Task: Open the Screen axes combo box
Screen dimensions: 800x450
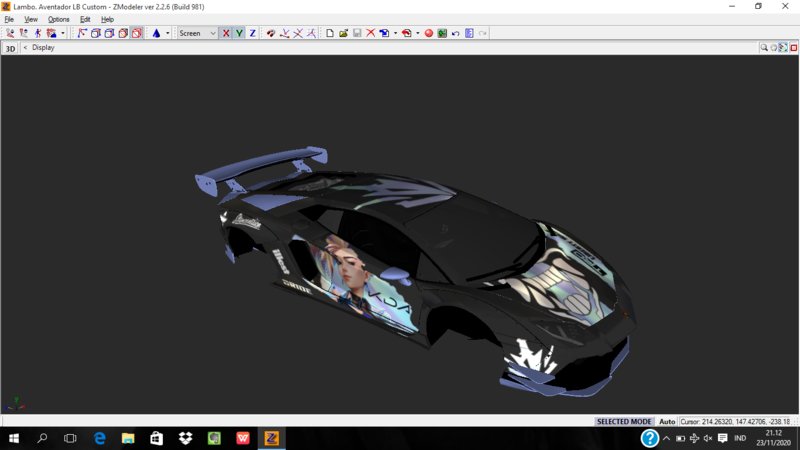Action: pos(197,33)
